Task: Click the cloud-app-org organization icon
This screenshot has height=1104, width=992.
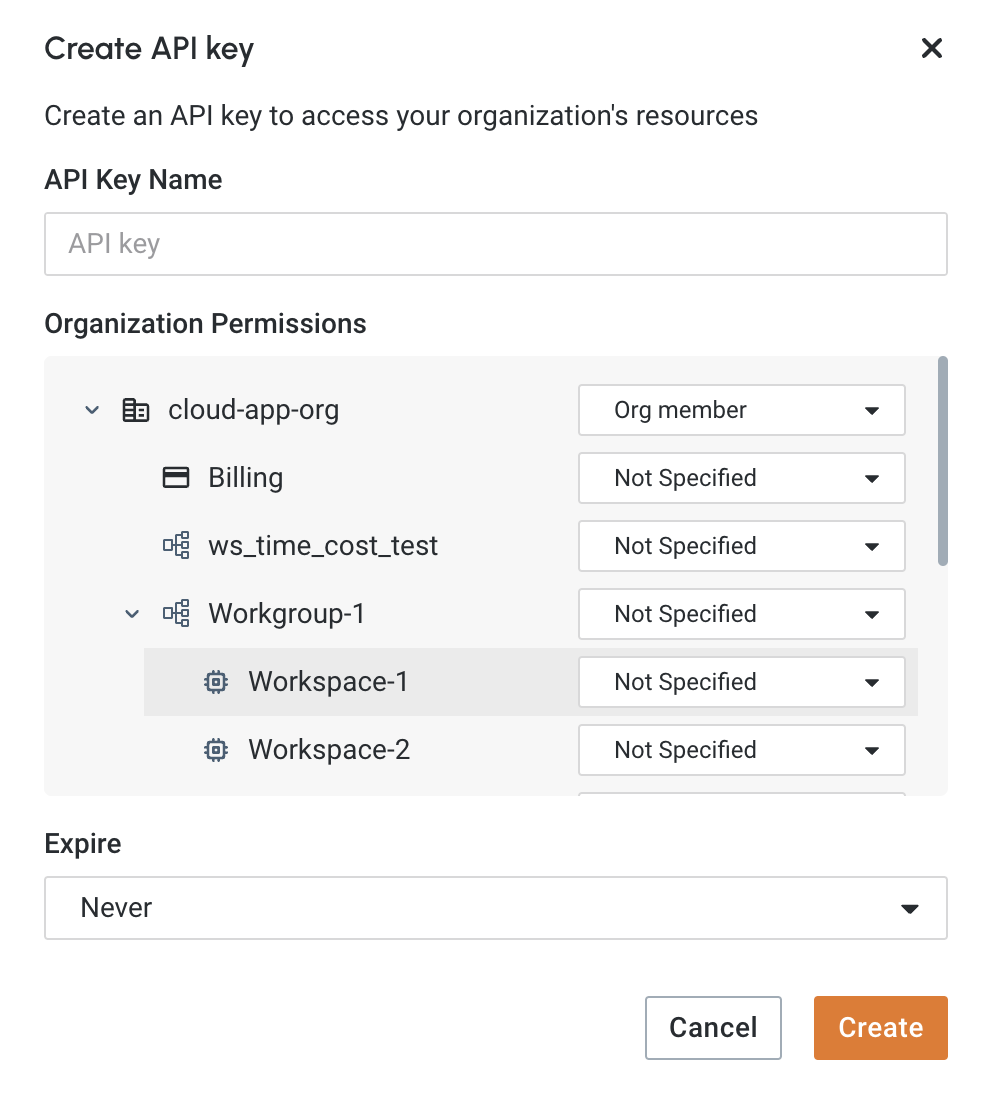Action: 136,410
